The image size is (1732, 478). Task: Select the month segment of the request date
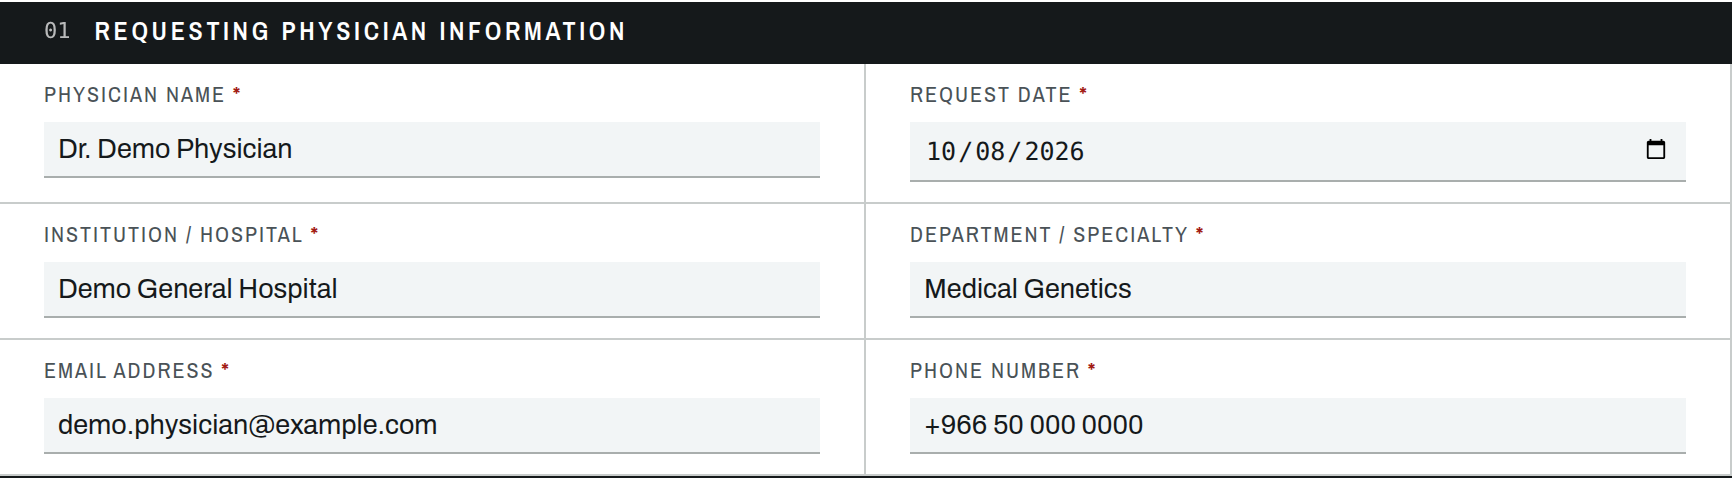(941, 152)
